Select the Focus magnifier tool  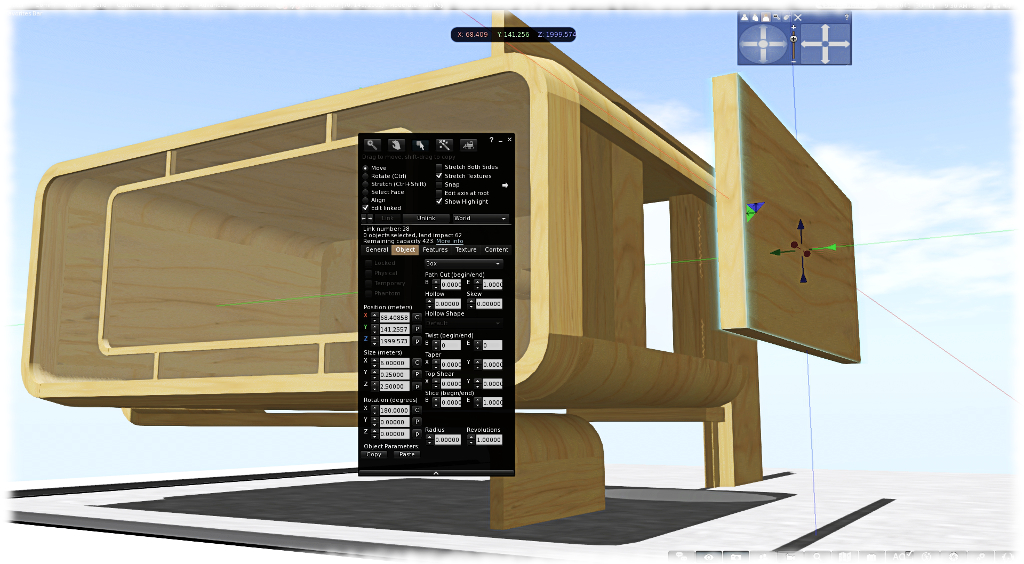coord(372,145)
